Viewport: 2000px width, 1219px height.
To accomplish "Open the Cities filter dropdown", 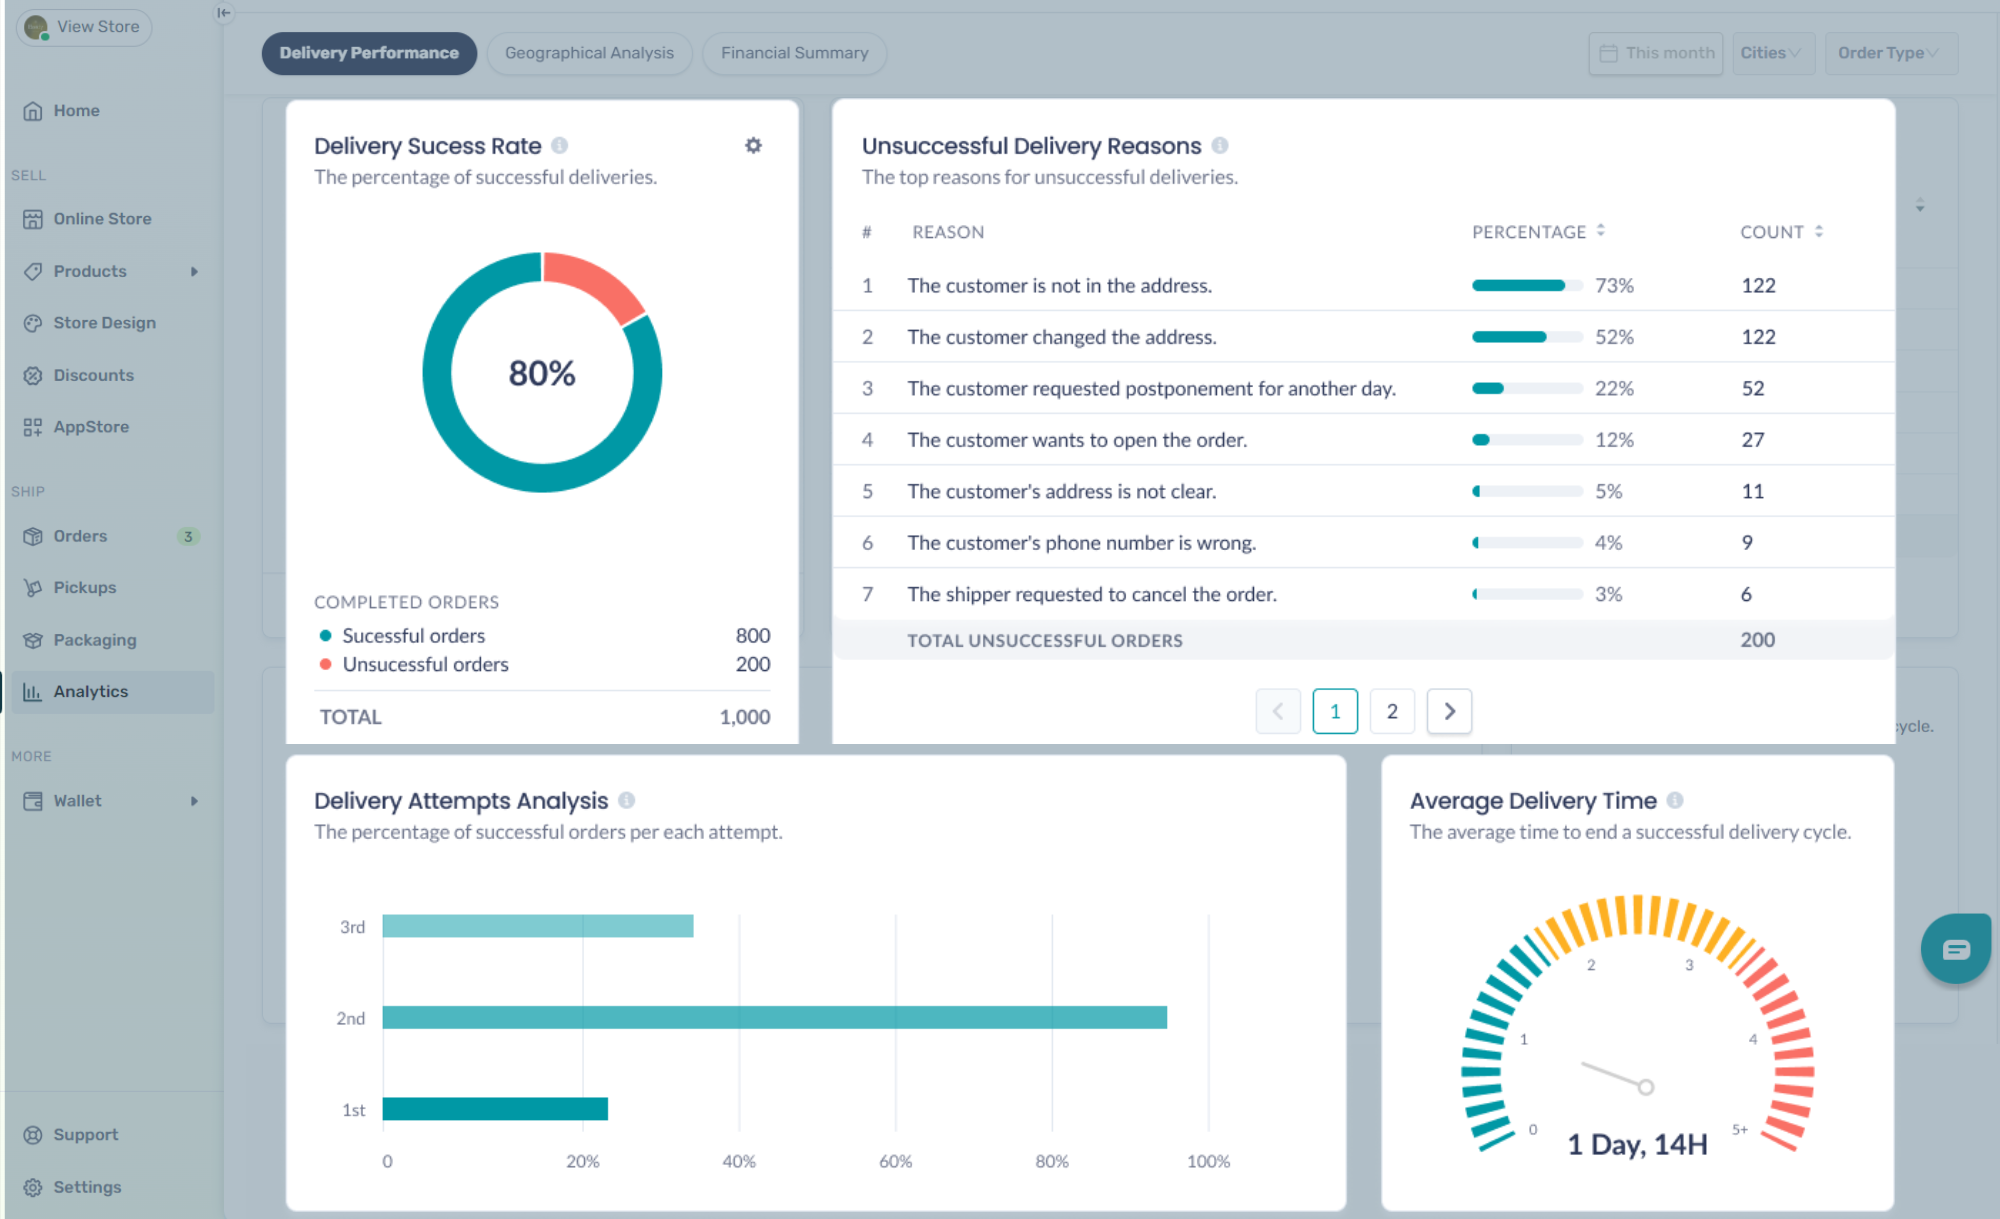I will click(1771, 53).
